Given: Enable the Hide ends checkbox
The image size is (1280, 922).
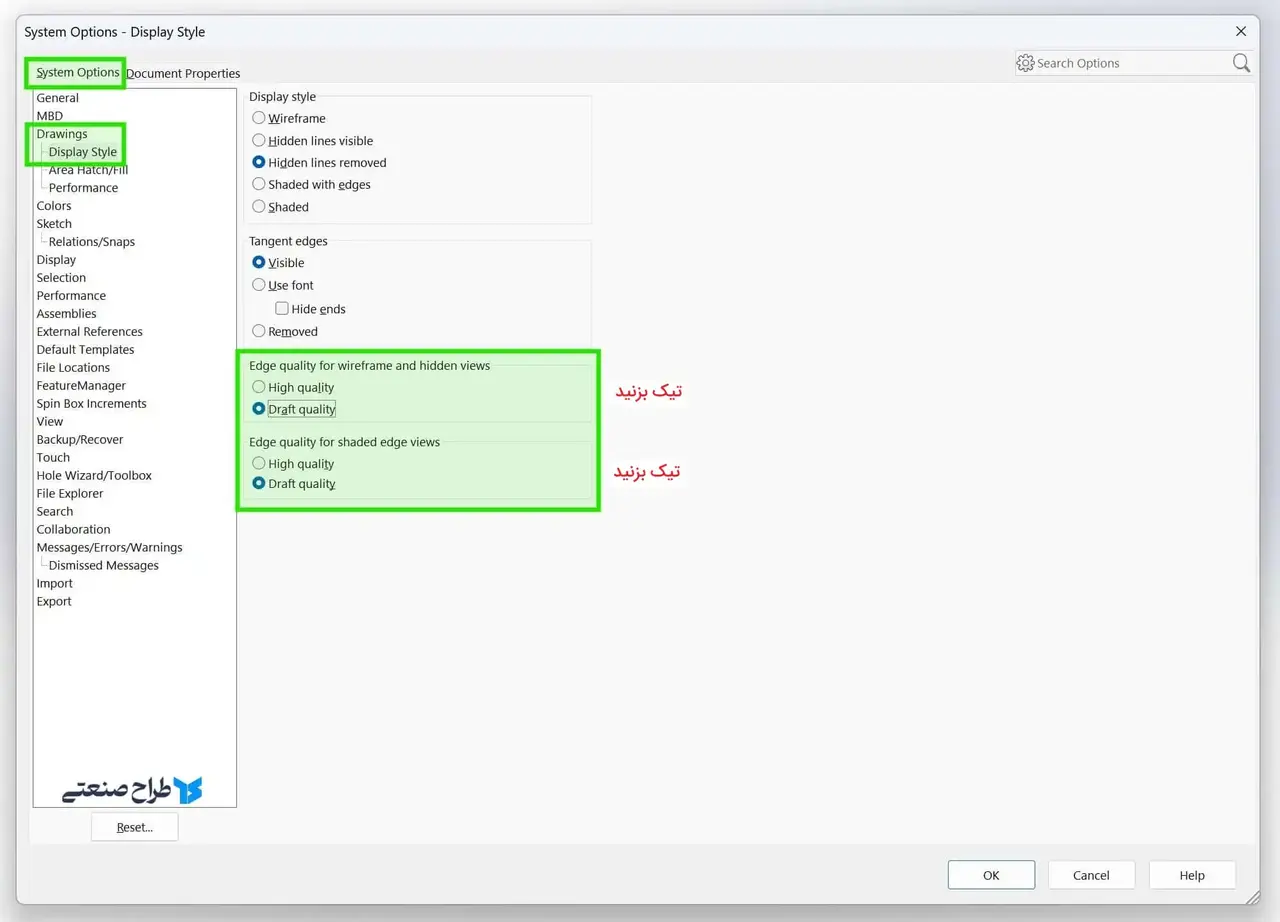Looking at the screenshot, I should pyautogui.click(x=282, y=309).
